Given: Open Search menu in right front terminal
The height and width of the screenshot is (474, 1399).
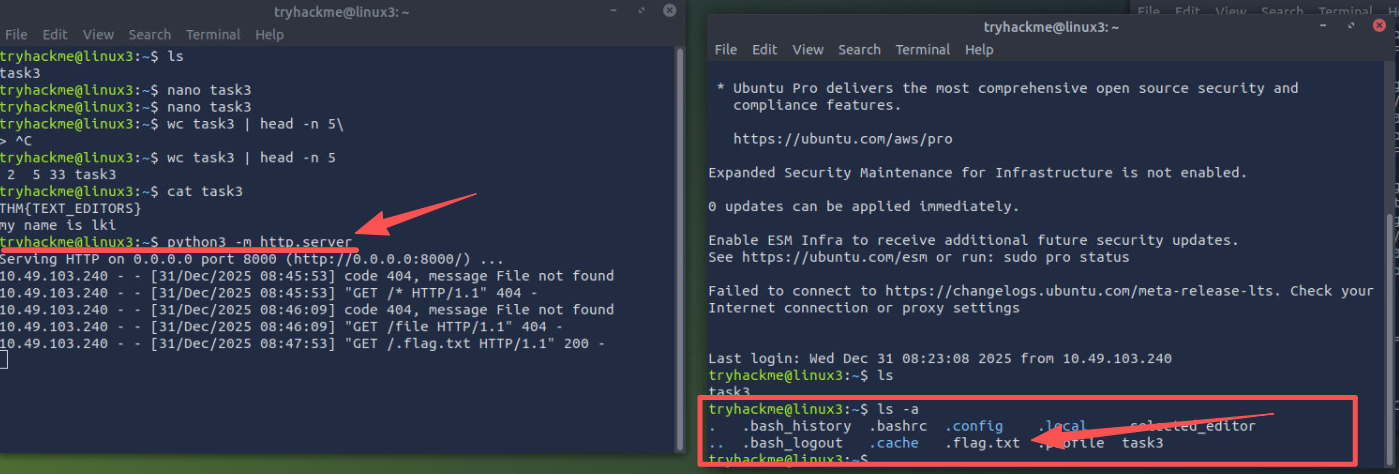Looking at the screenshot, I should tap(860, 49).
